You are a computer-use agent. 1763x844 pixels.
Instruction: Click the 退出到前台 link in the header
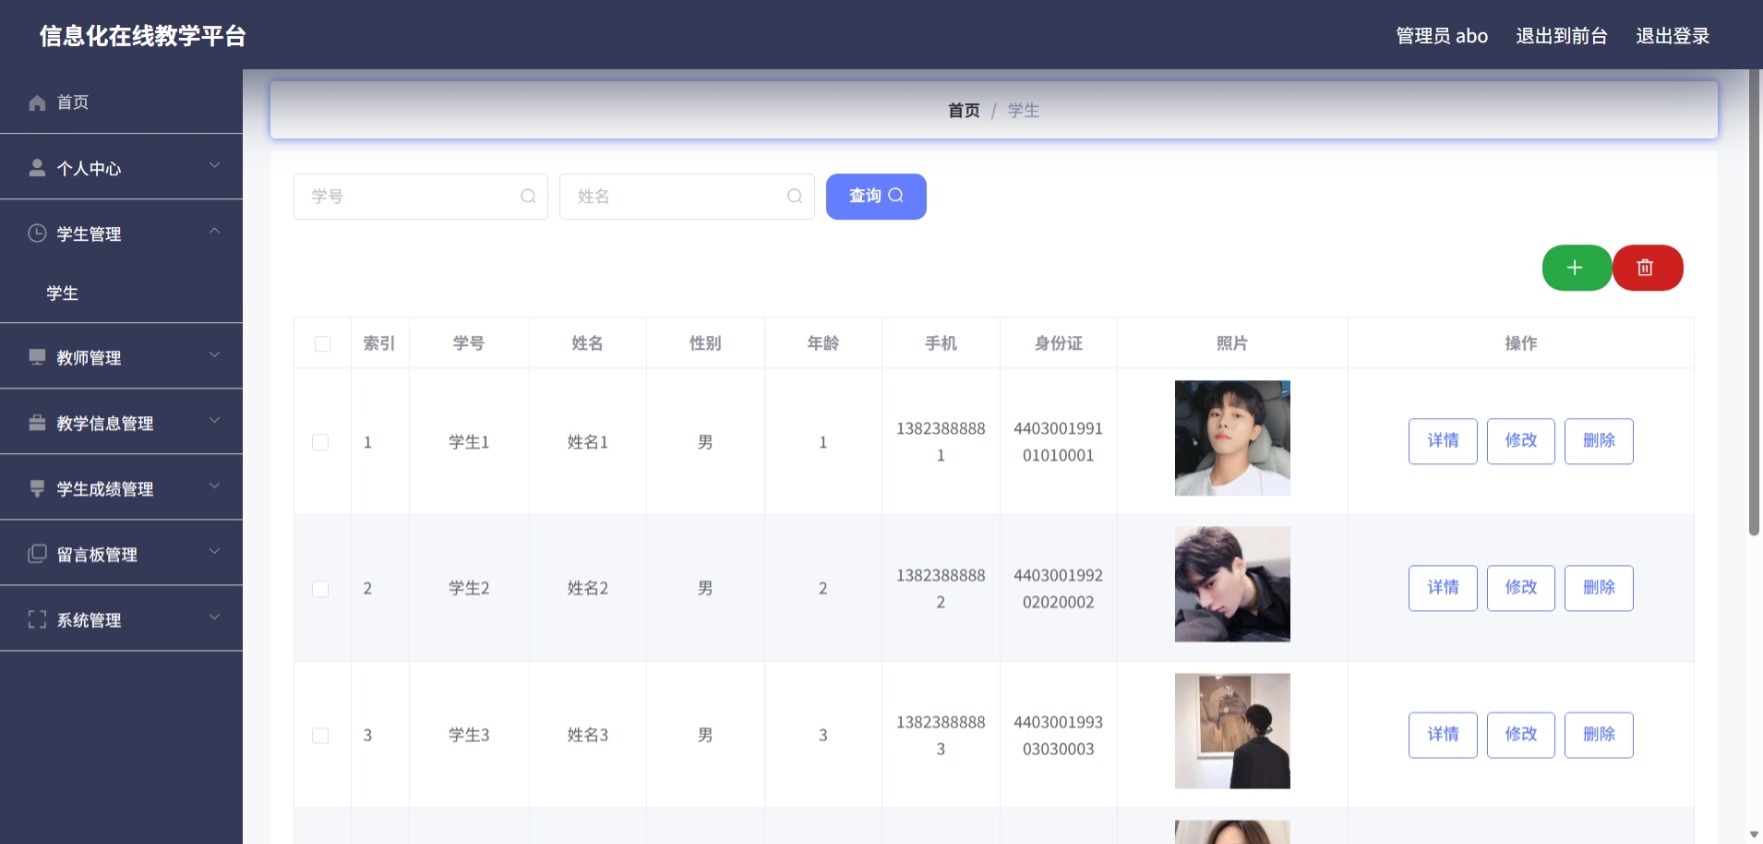pyautogui.click(x=1561, y=36)
